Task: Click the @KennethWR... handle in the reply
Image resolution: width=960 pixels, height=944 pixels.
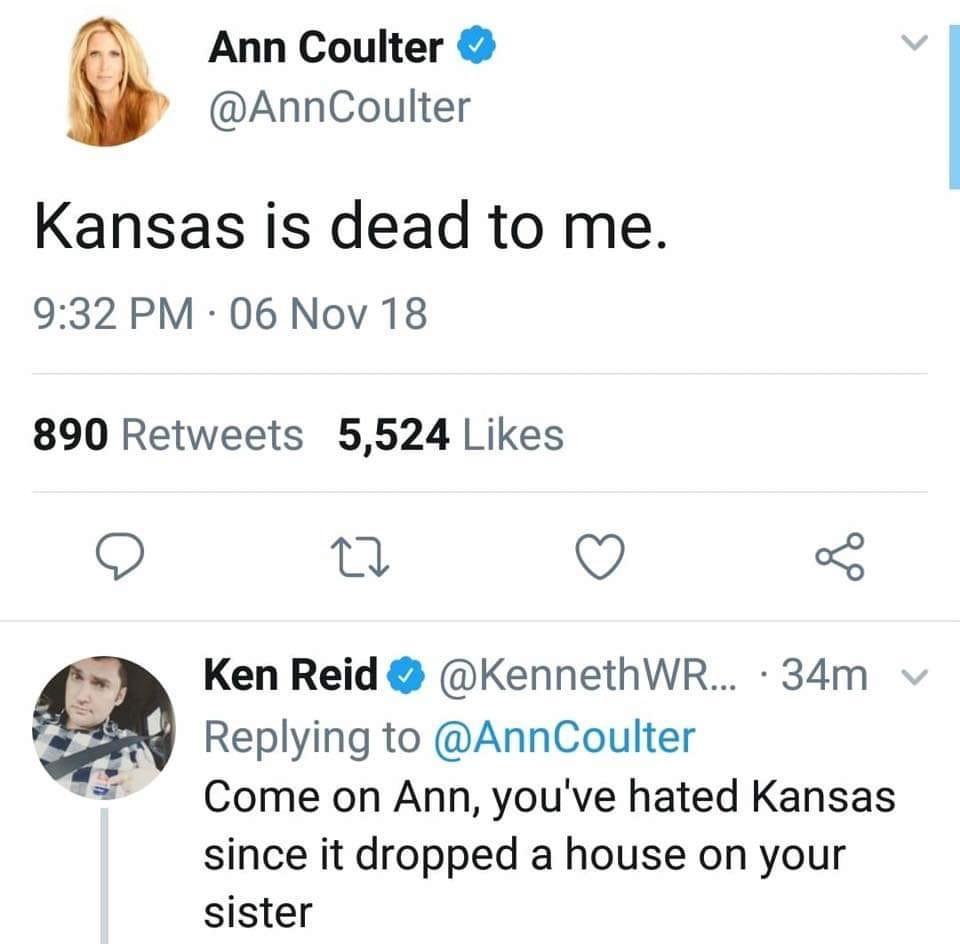Action: (590, 677)
